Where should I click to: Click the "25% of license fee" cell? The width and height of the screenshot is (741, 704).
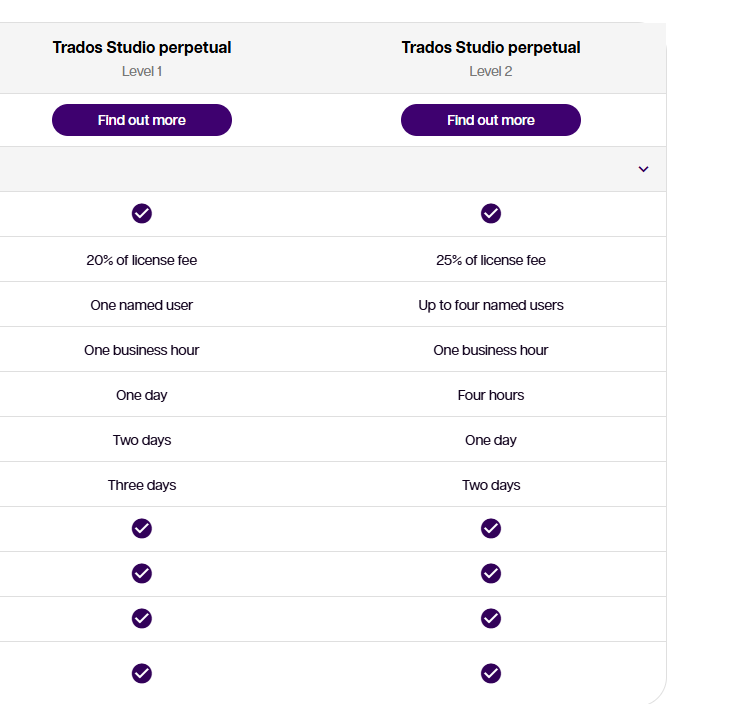[x=491, y=260]
